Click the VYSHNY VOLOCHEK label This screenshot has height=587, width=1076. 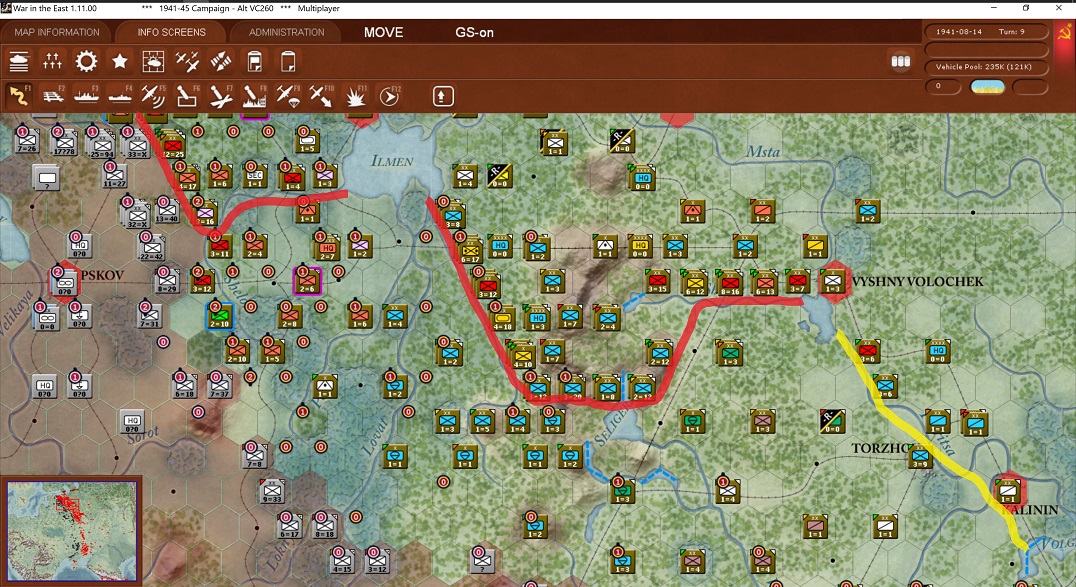917,281
